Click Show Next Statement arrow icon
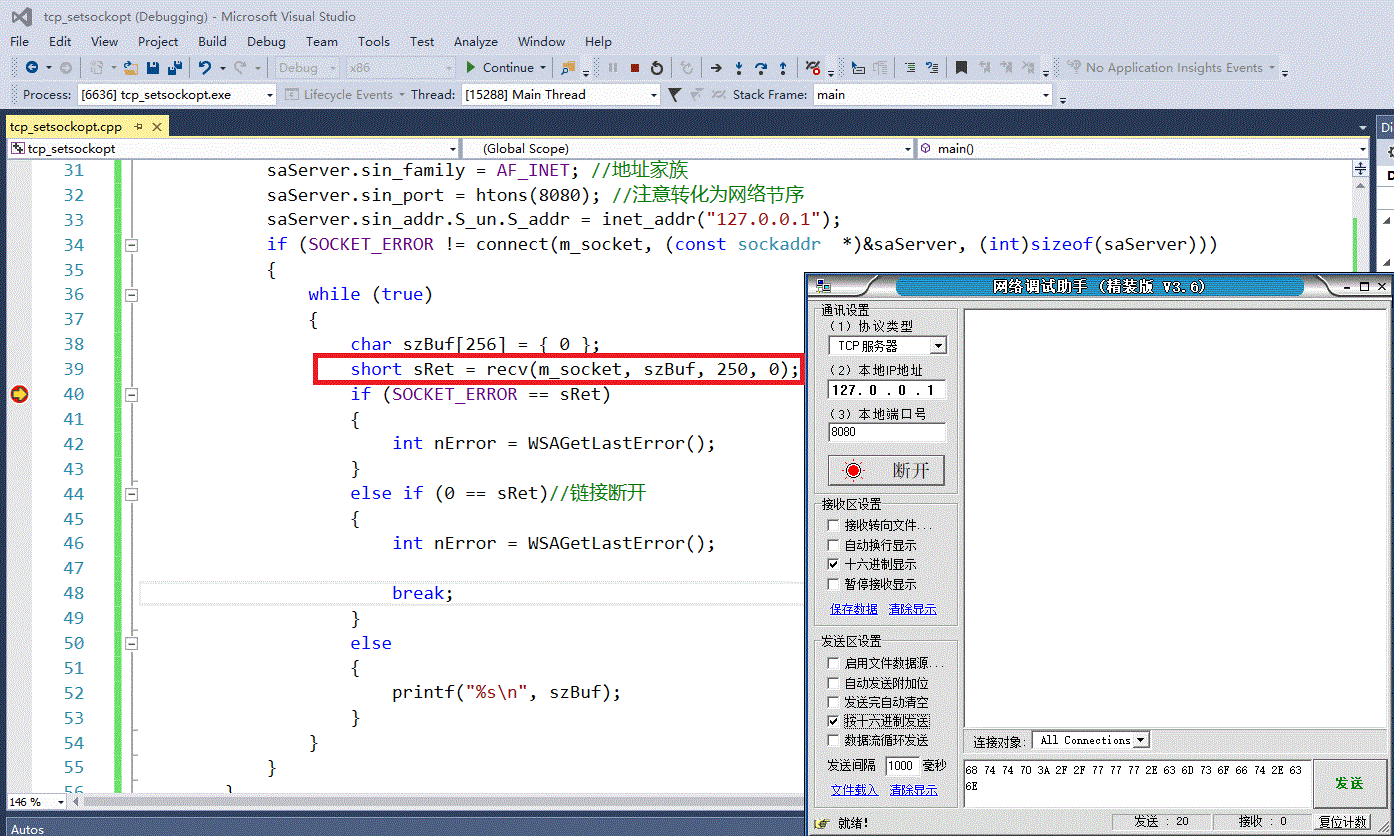The width and height of the screenshot is (1394, 836). click(x=716, y=68)
